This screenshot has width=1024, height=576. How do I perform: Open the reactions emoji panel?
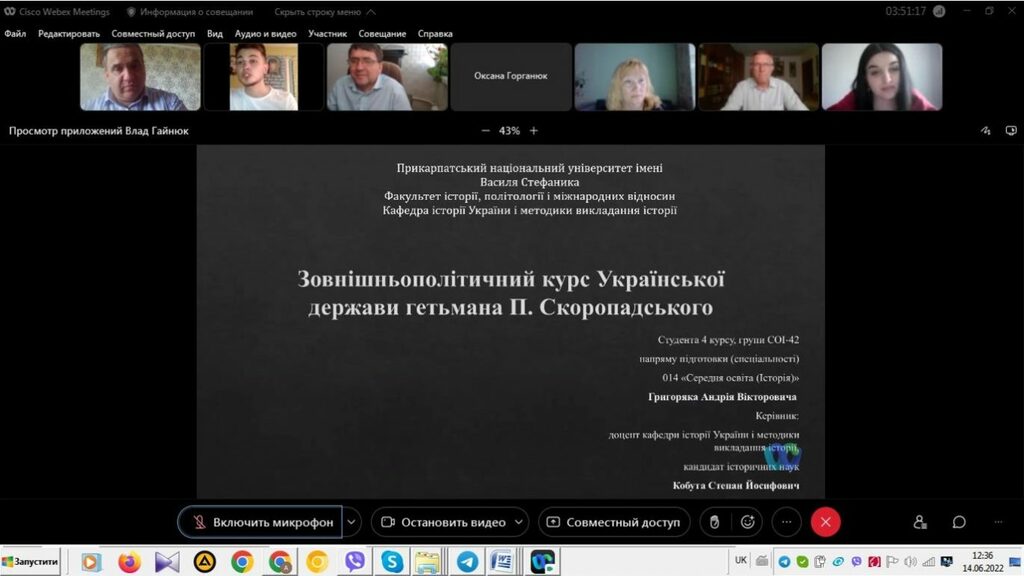click(x=747, y=522)
